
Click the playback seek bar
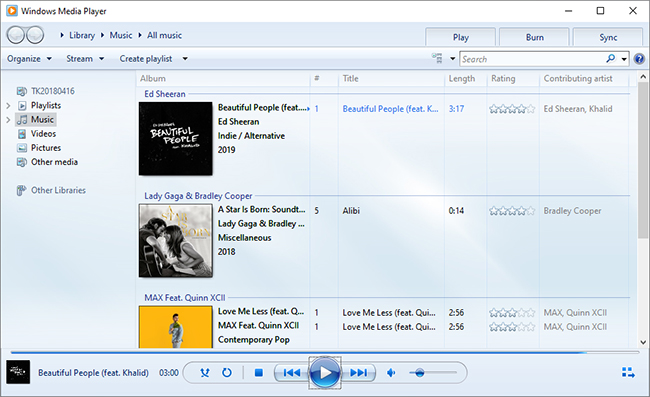click(325, 352)
